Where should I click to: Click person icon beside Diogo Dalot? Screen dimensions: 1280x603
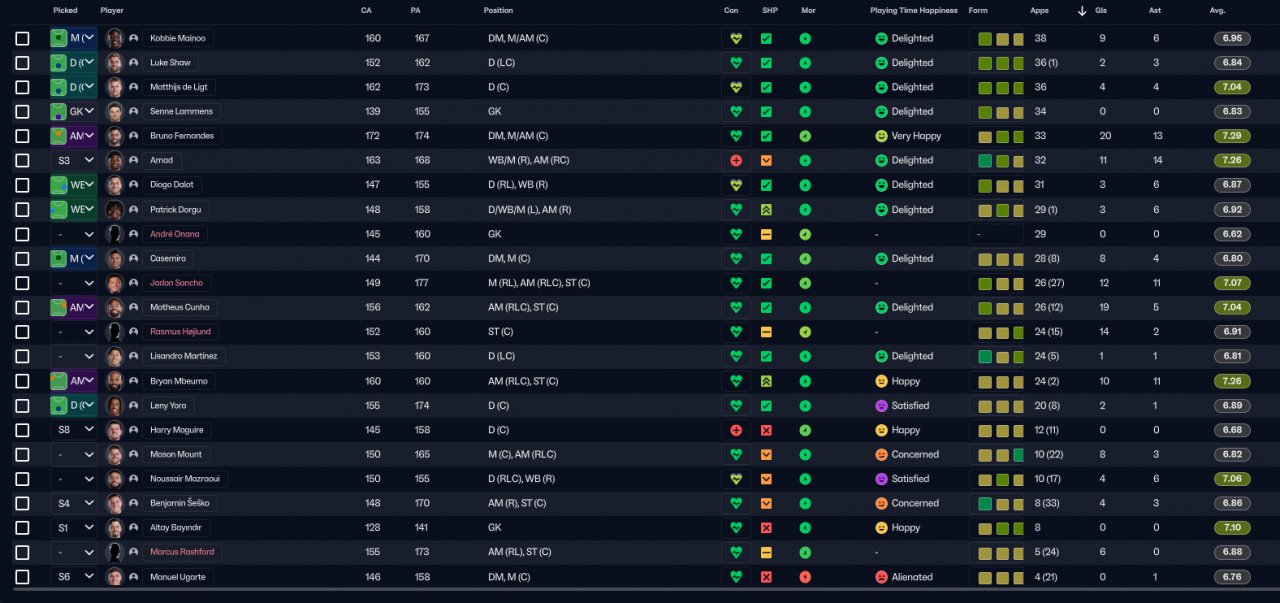(x=133, y=185)
